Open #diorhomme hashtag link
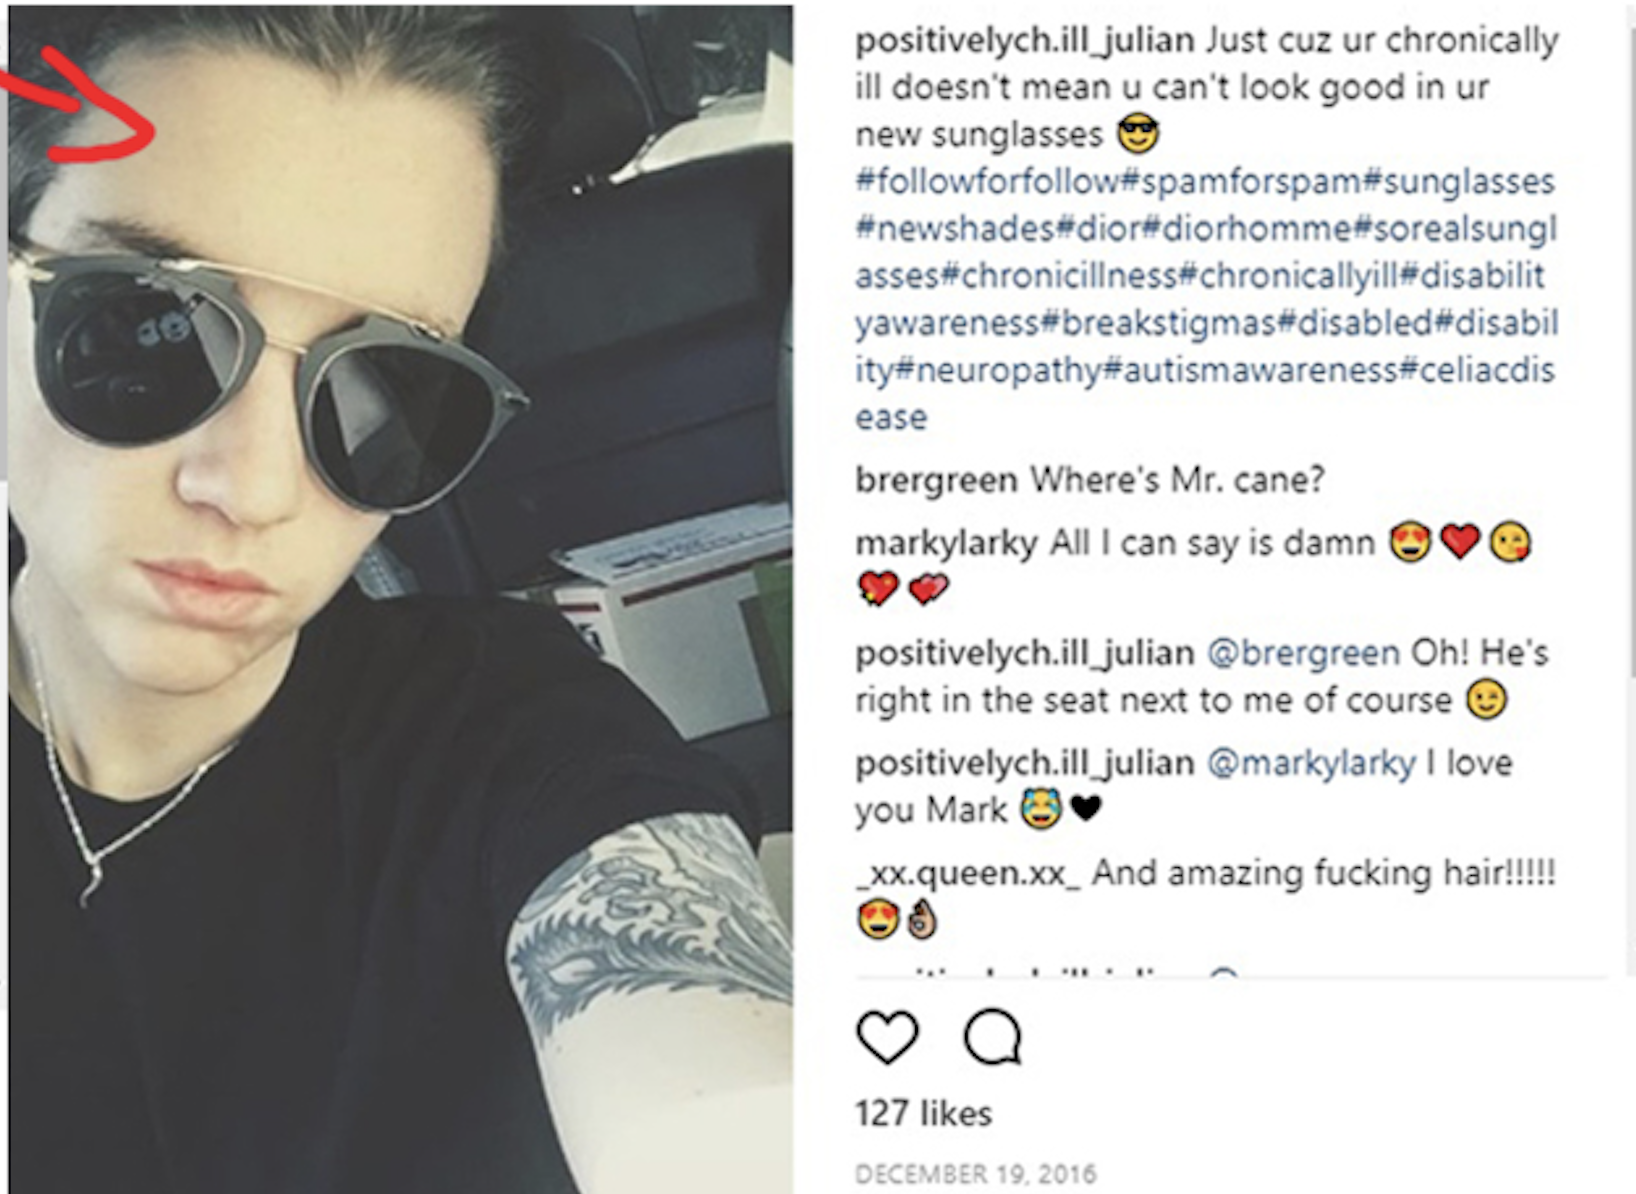This screenshot has height=1194, width=1636. point(1247,228)
